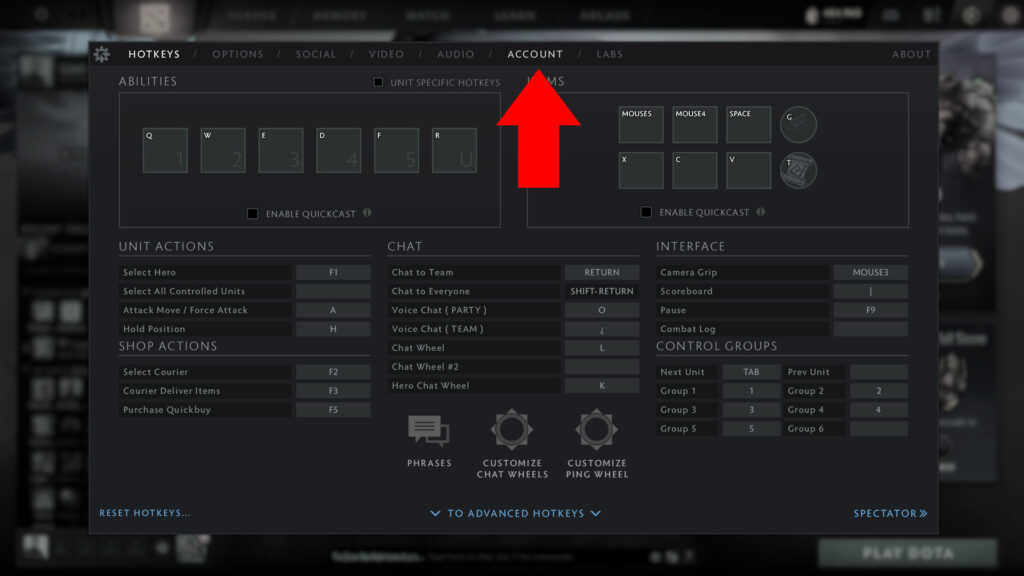1024x576 pixels.
Task: Click the round T item slot icon
Action: pyautogui.click(x=798, y=170)
